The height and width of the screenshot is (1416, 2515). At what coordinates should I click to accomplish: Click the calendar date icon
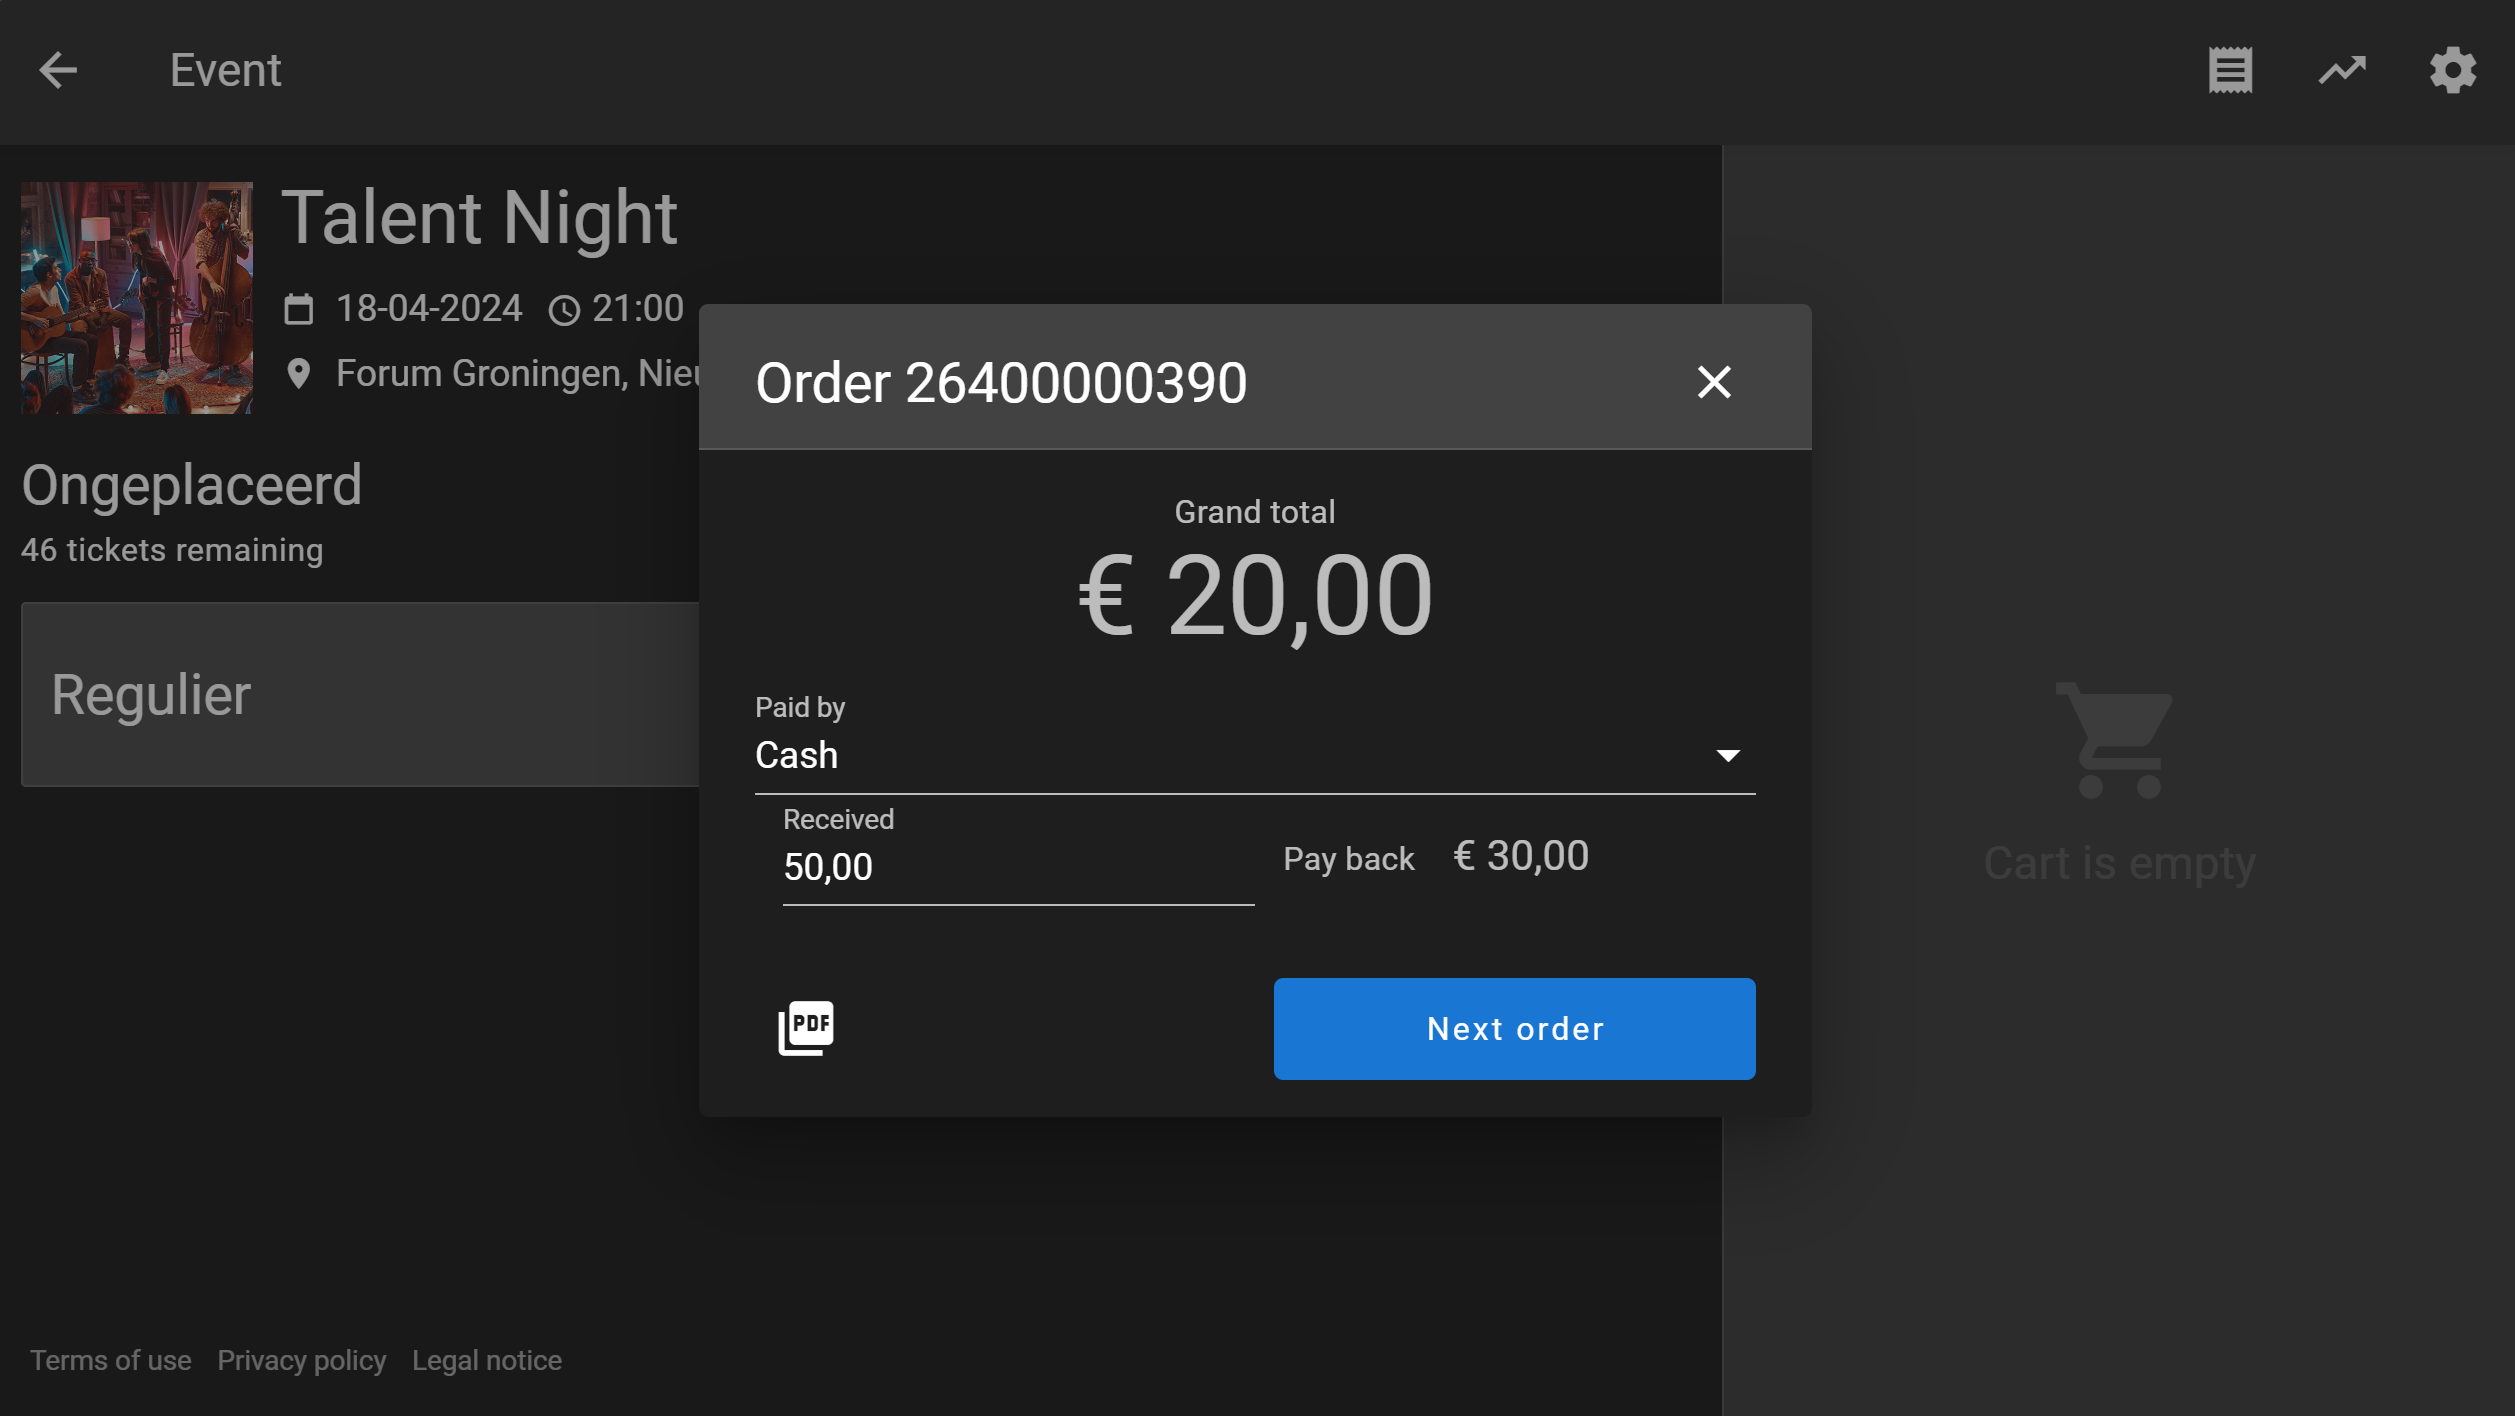point(298,309)
